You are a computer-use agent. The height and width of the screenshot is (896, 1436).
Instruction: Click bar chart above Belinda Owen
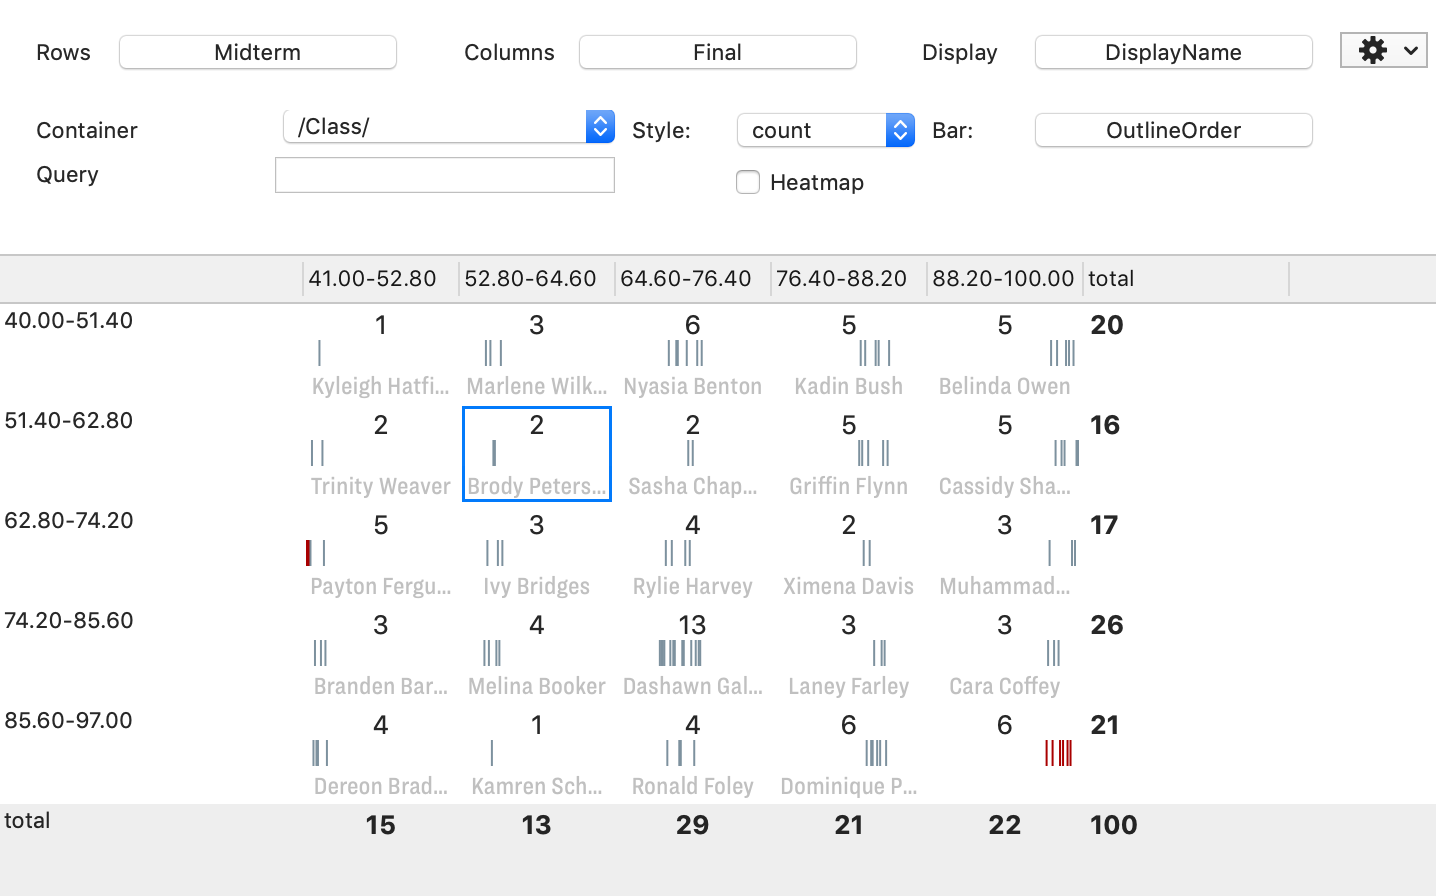[1062, 353]
